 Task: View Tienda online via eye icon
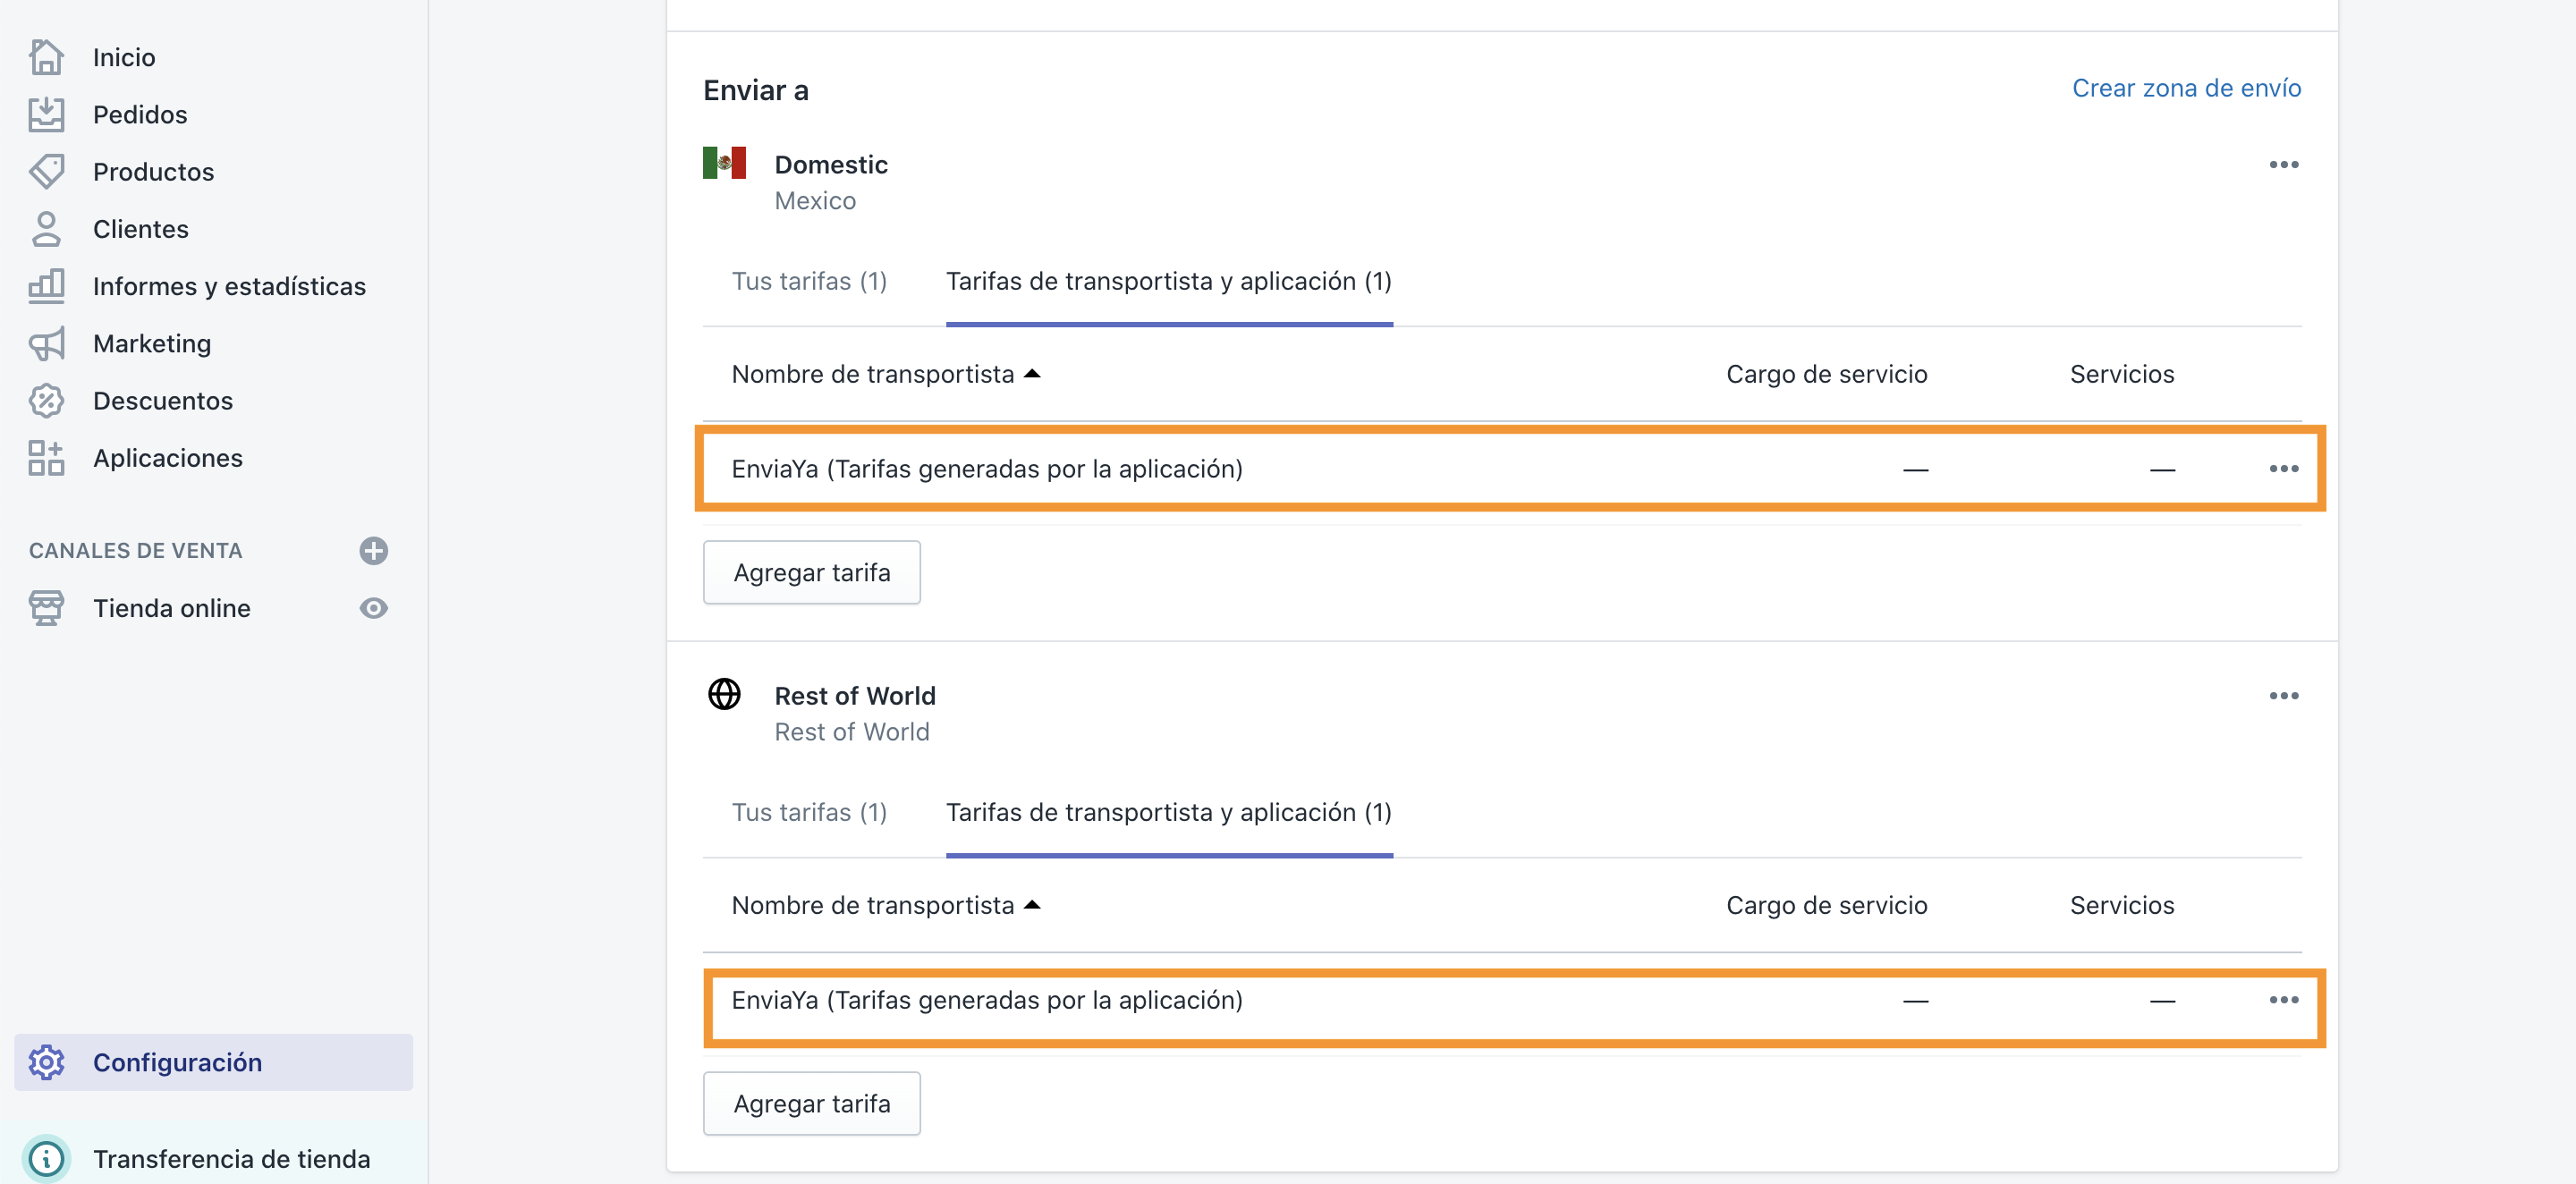coord(373,608)
